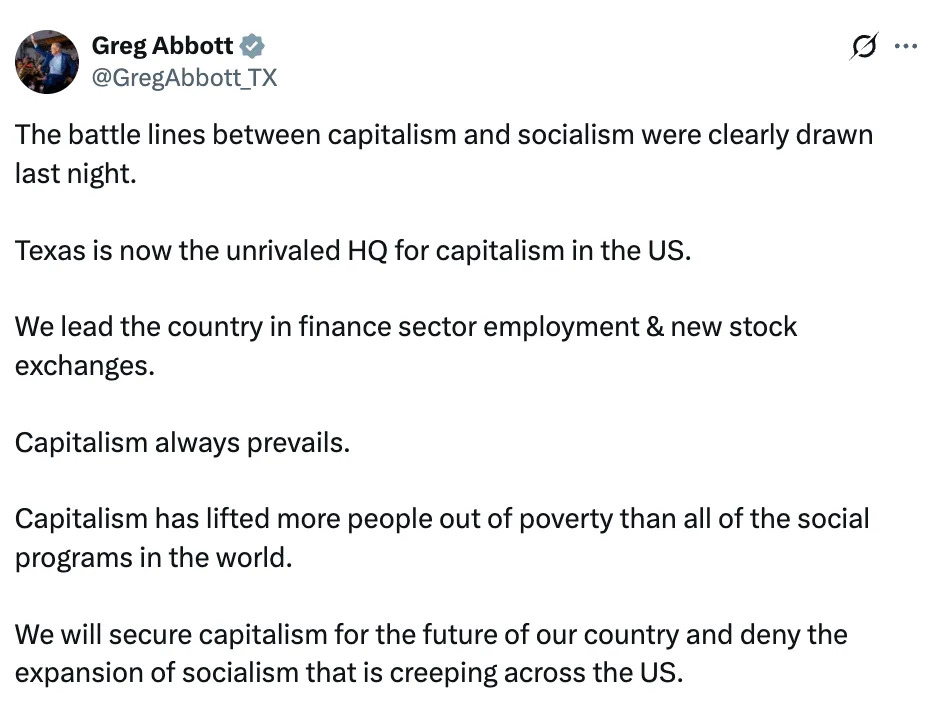940x722 pixels.
Task: Open the @GregAbbott_TX handle link
Action: click(x=184, y=78)
